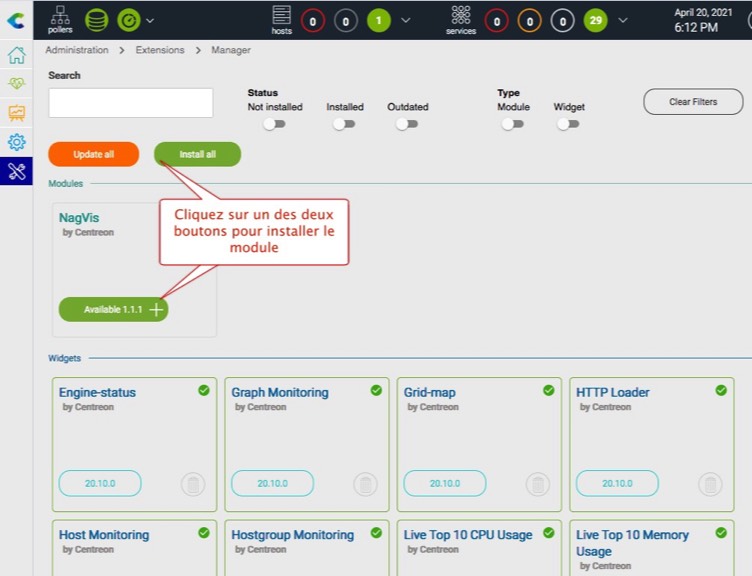Enable the Outdated status filter
The width and height of the screenshot is (752, 576).
pyautogui.click(x=406, y=124)
